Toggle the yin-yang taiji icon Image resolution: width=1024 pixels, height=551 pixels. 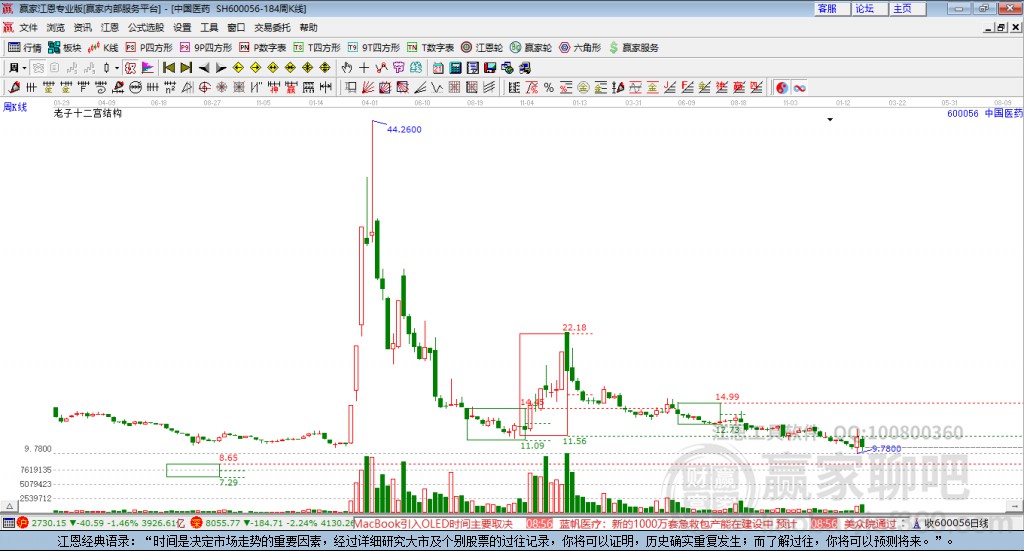782,87
